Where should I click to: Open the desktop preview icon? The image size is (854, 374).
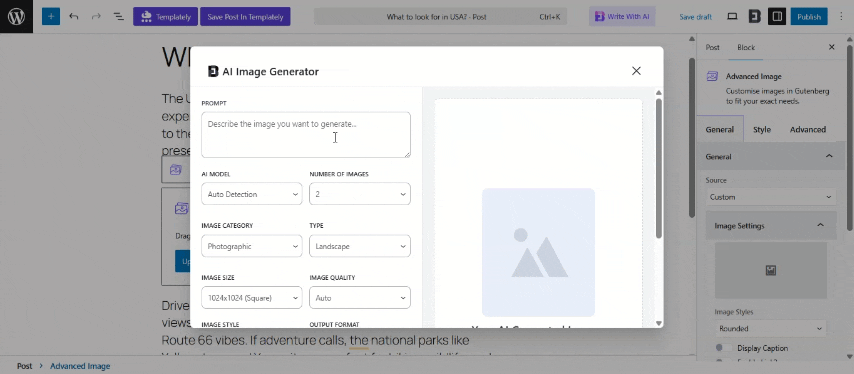point(733,16)
